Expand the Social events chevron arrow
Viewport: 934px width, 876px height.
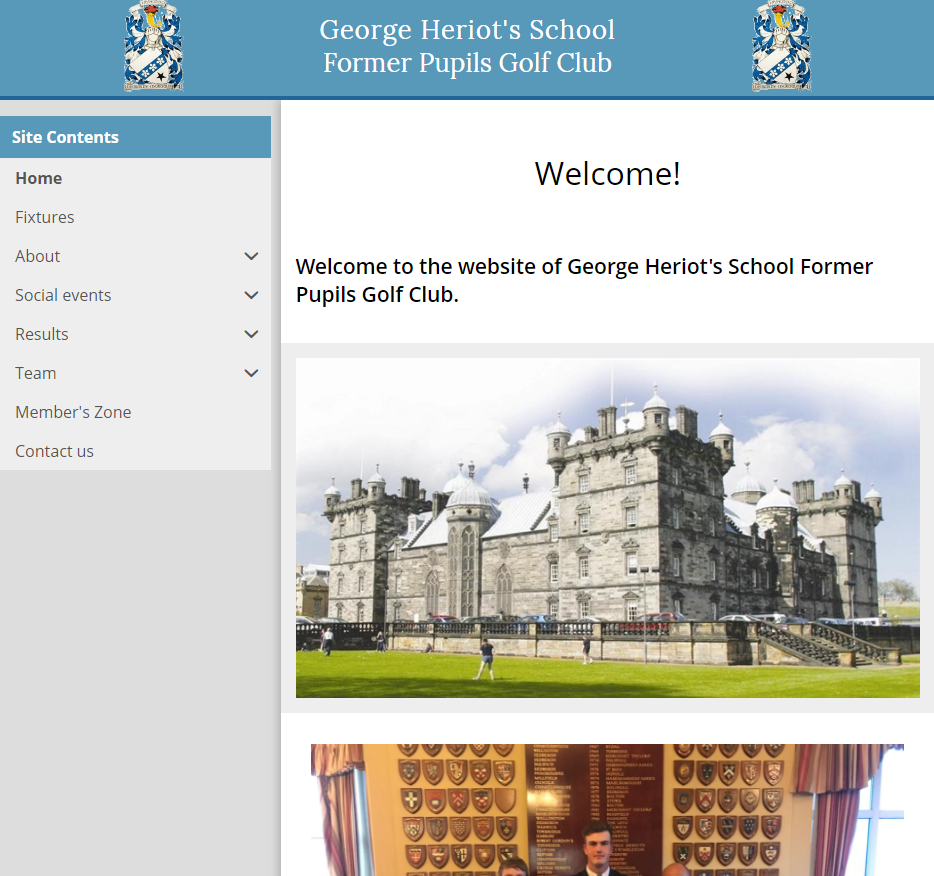tap(251, 295)
